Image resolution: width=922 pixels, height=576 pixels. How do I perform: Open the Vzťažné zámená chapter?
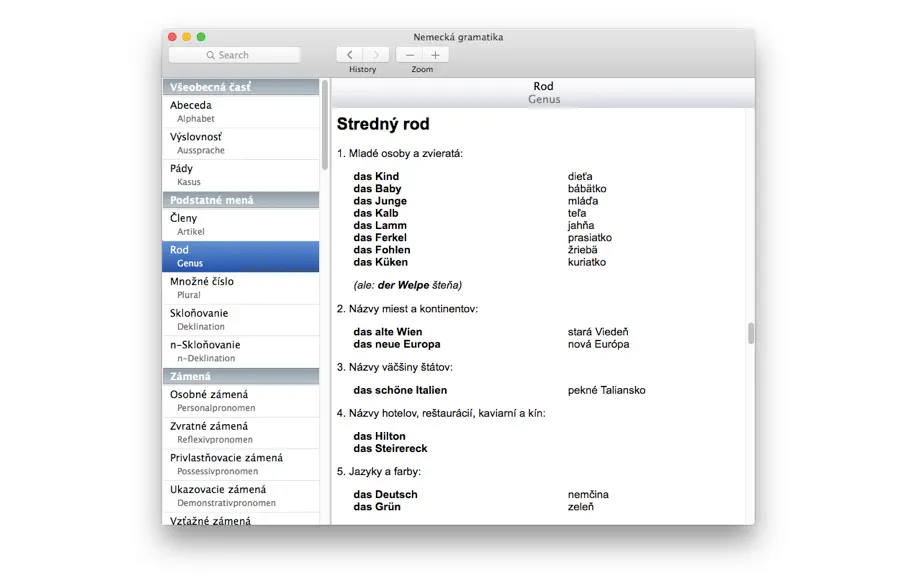(241, 520)
